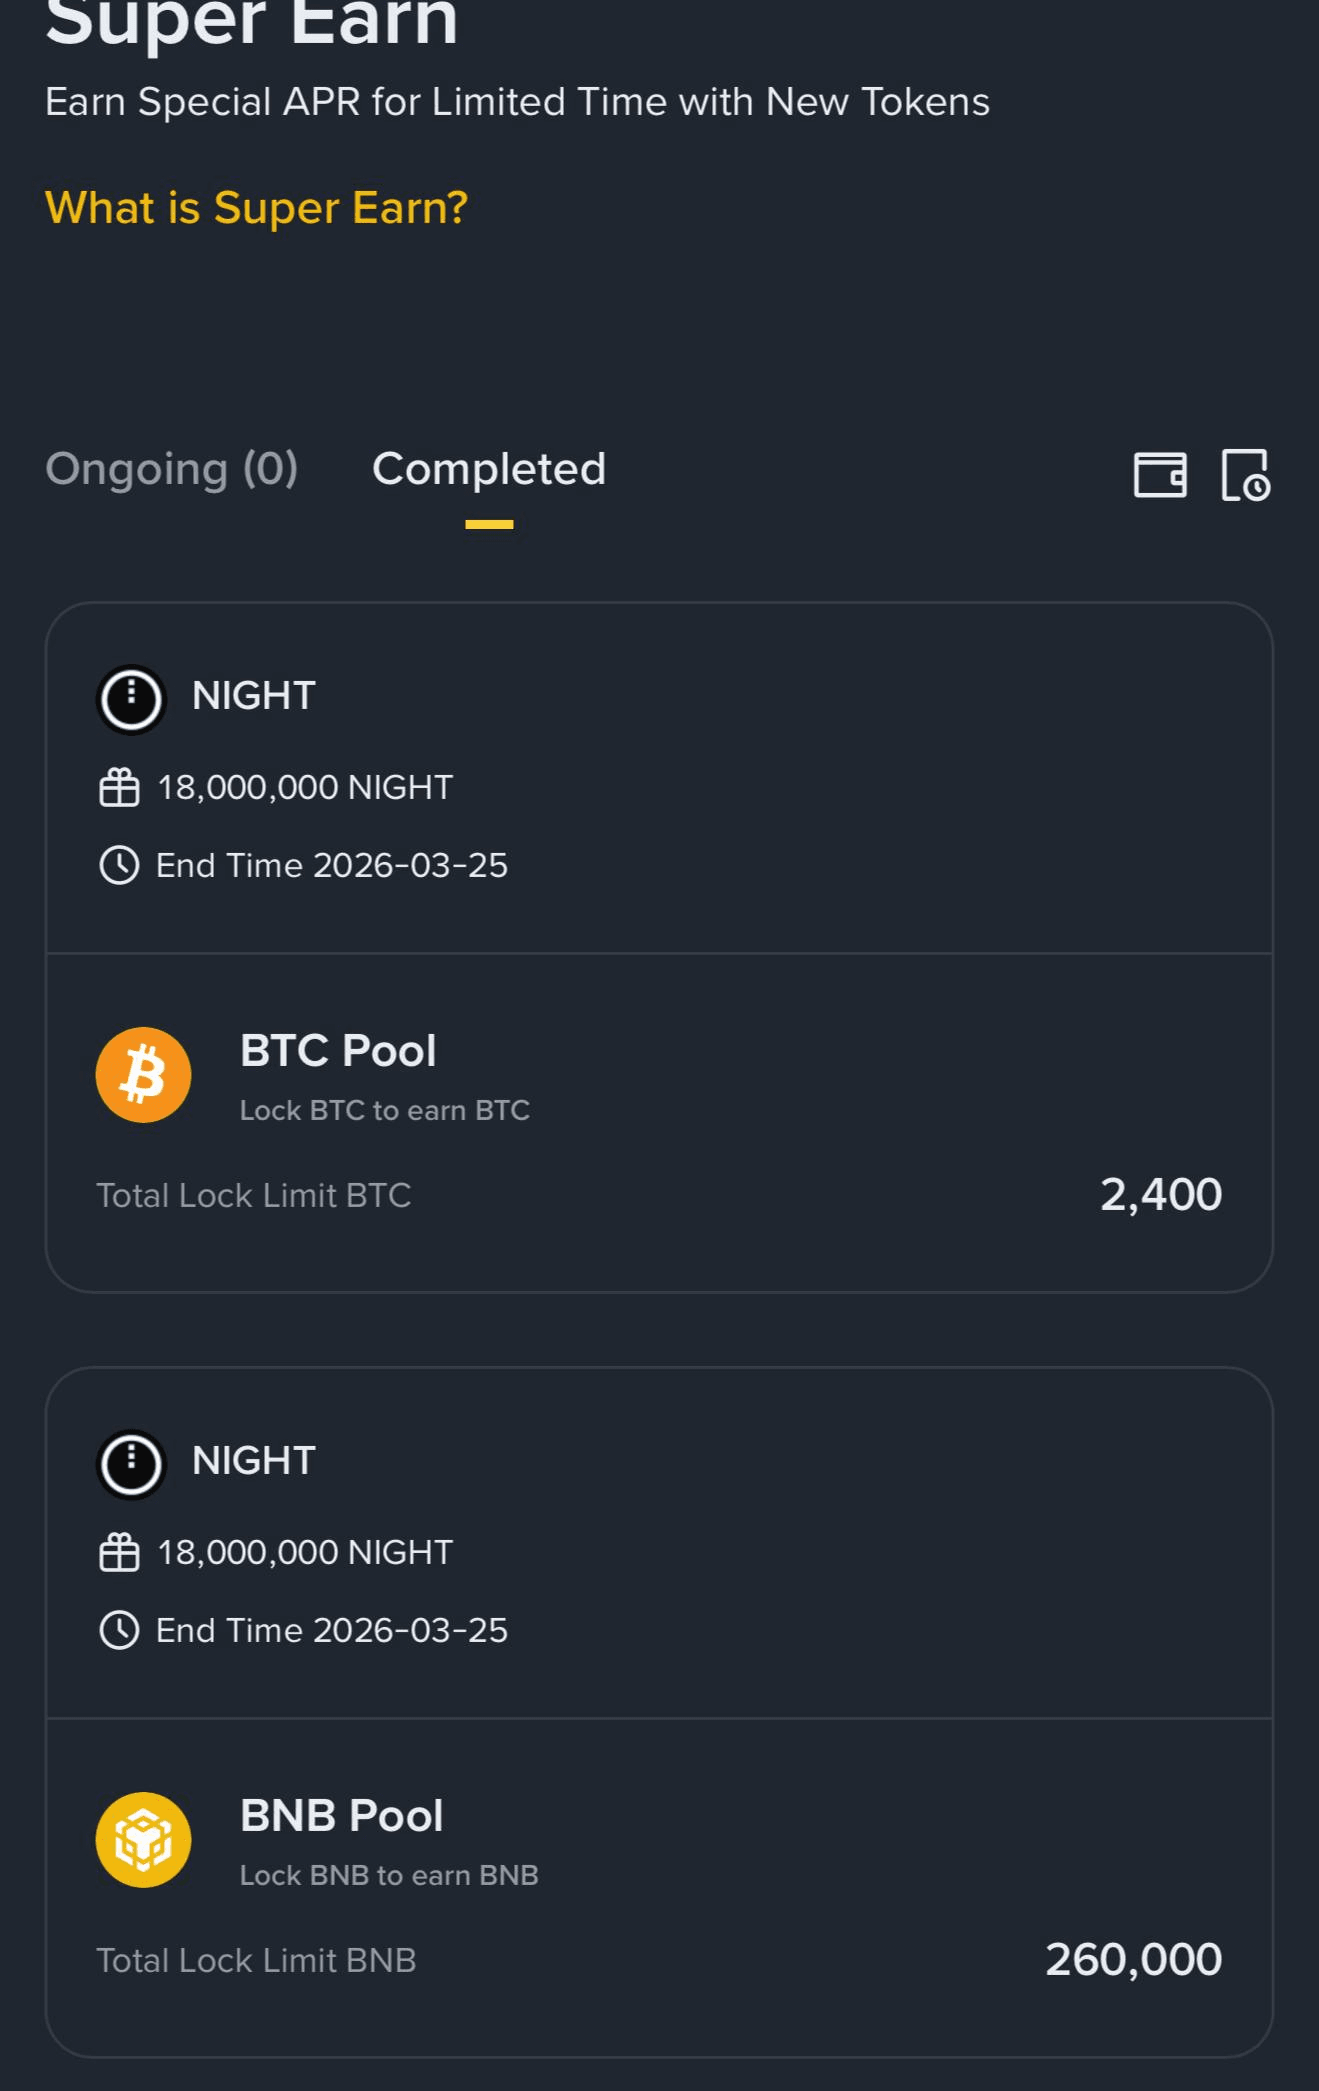Click the 260,000 BNB lock limit value
The image size is (1319, 2091).
tap(1133, 1960)
